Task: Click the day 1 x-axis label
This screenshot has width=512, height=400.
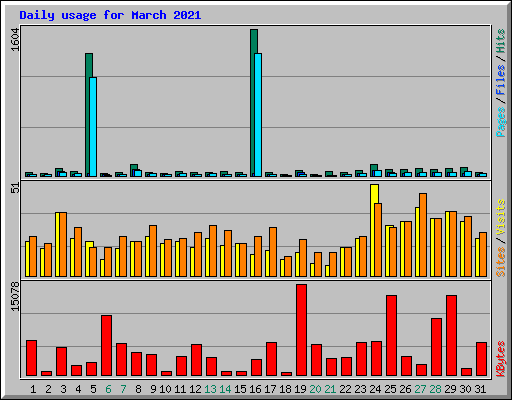Action: (x=33, y=389)
